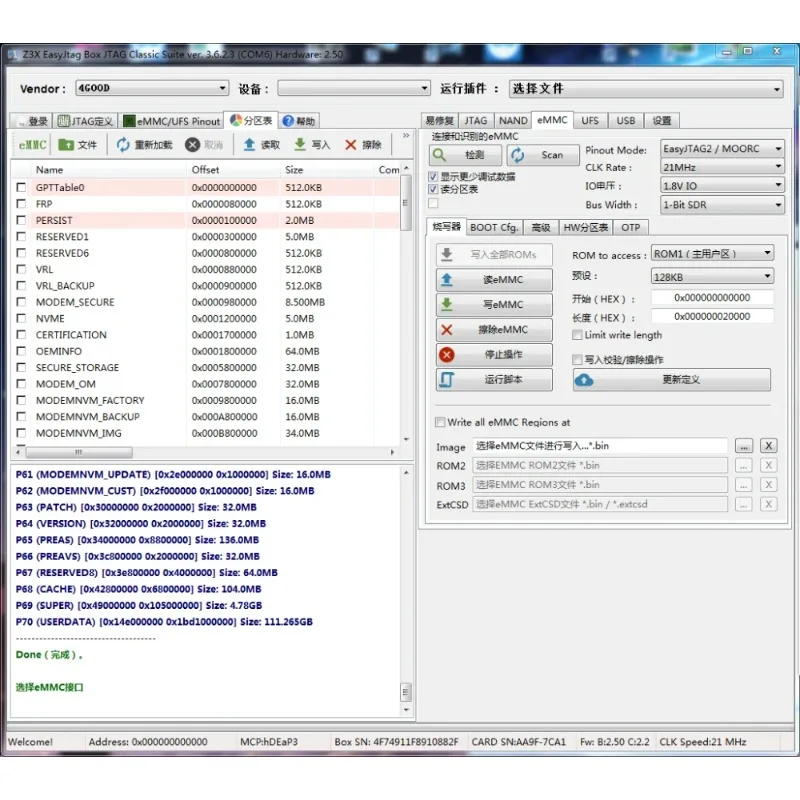Viewport: 800px width, 800px height.
Task: Open the BOOT Cfg. tab
Action: 494,227
